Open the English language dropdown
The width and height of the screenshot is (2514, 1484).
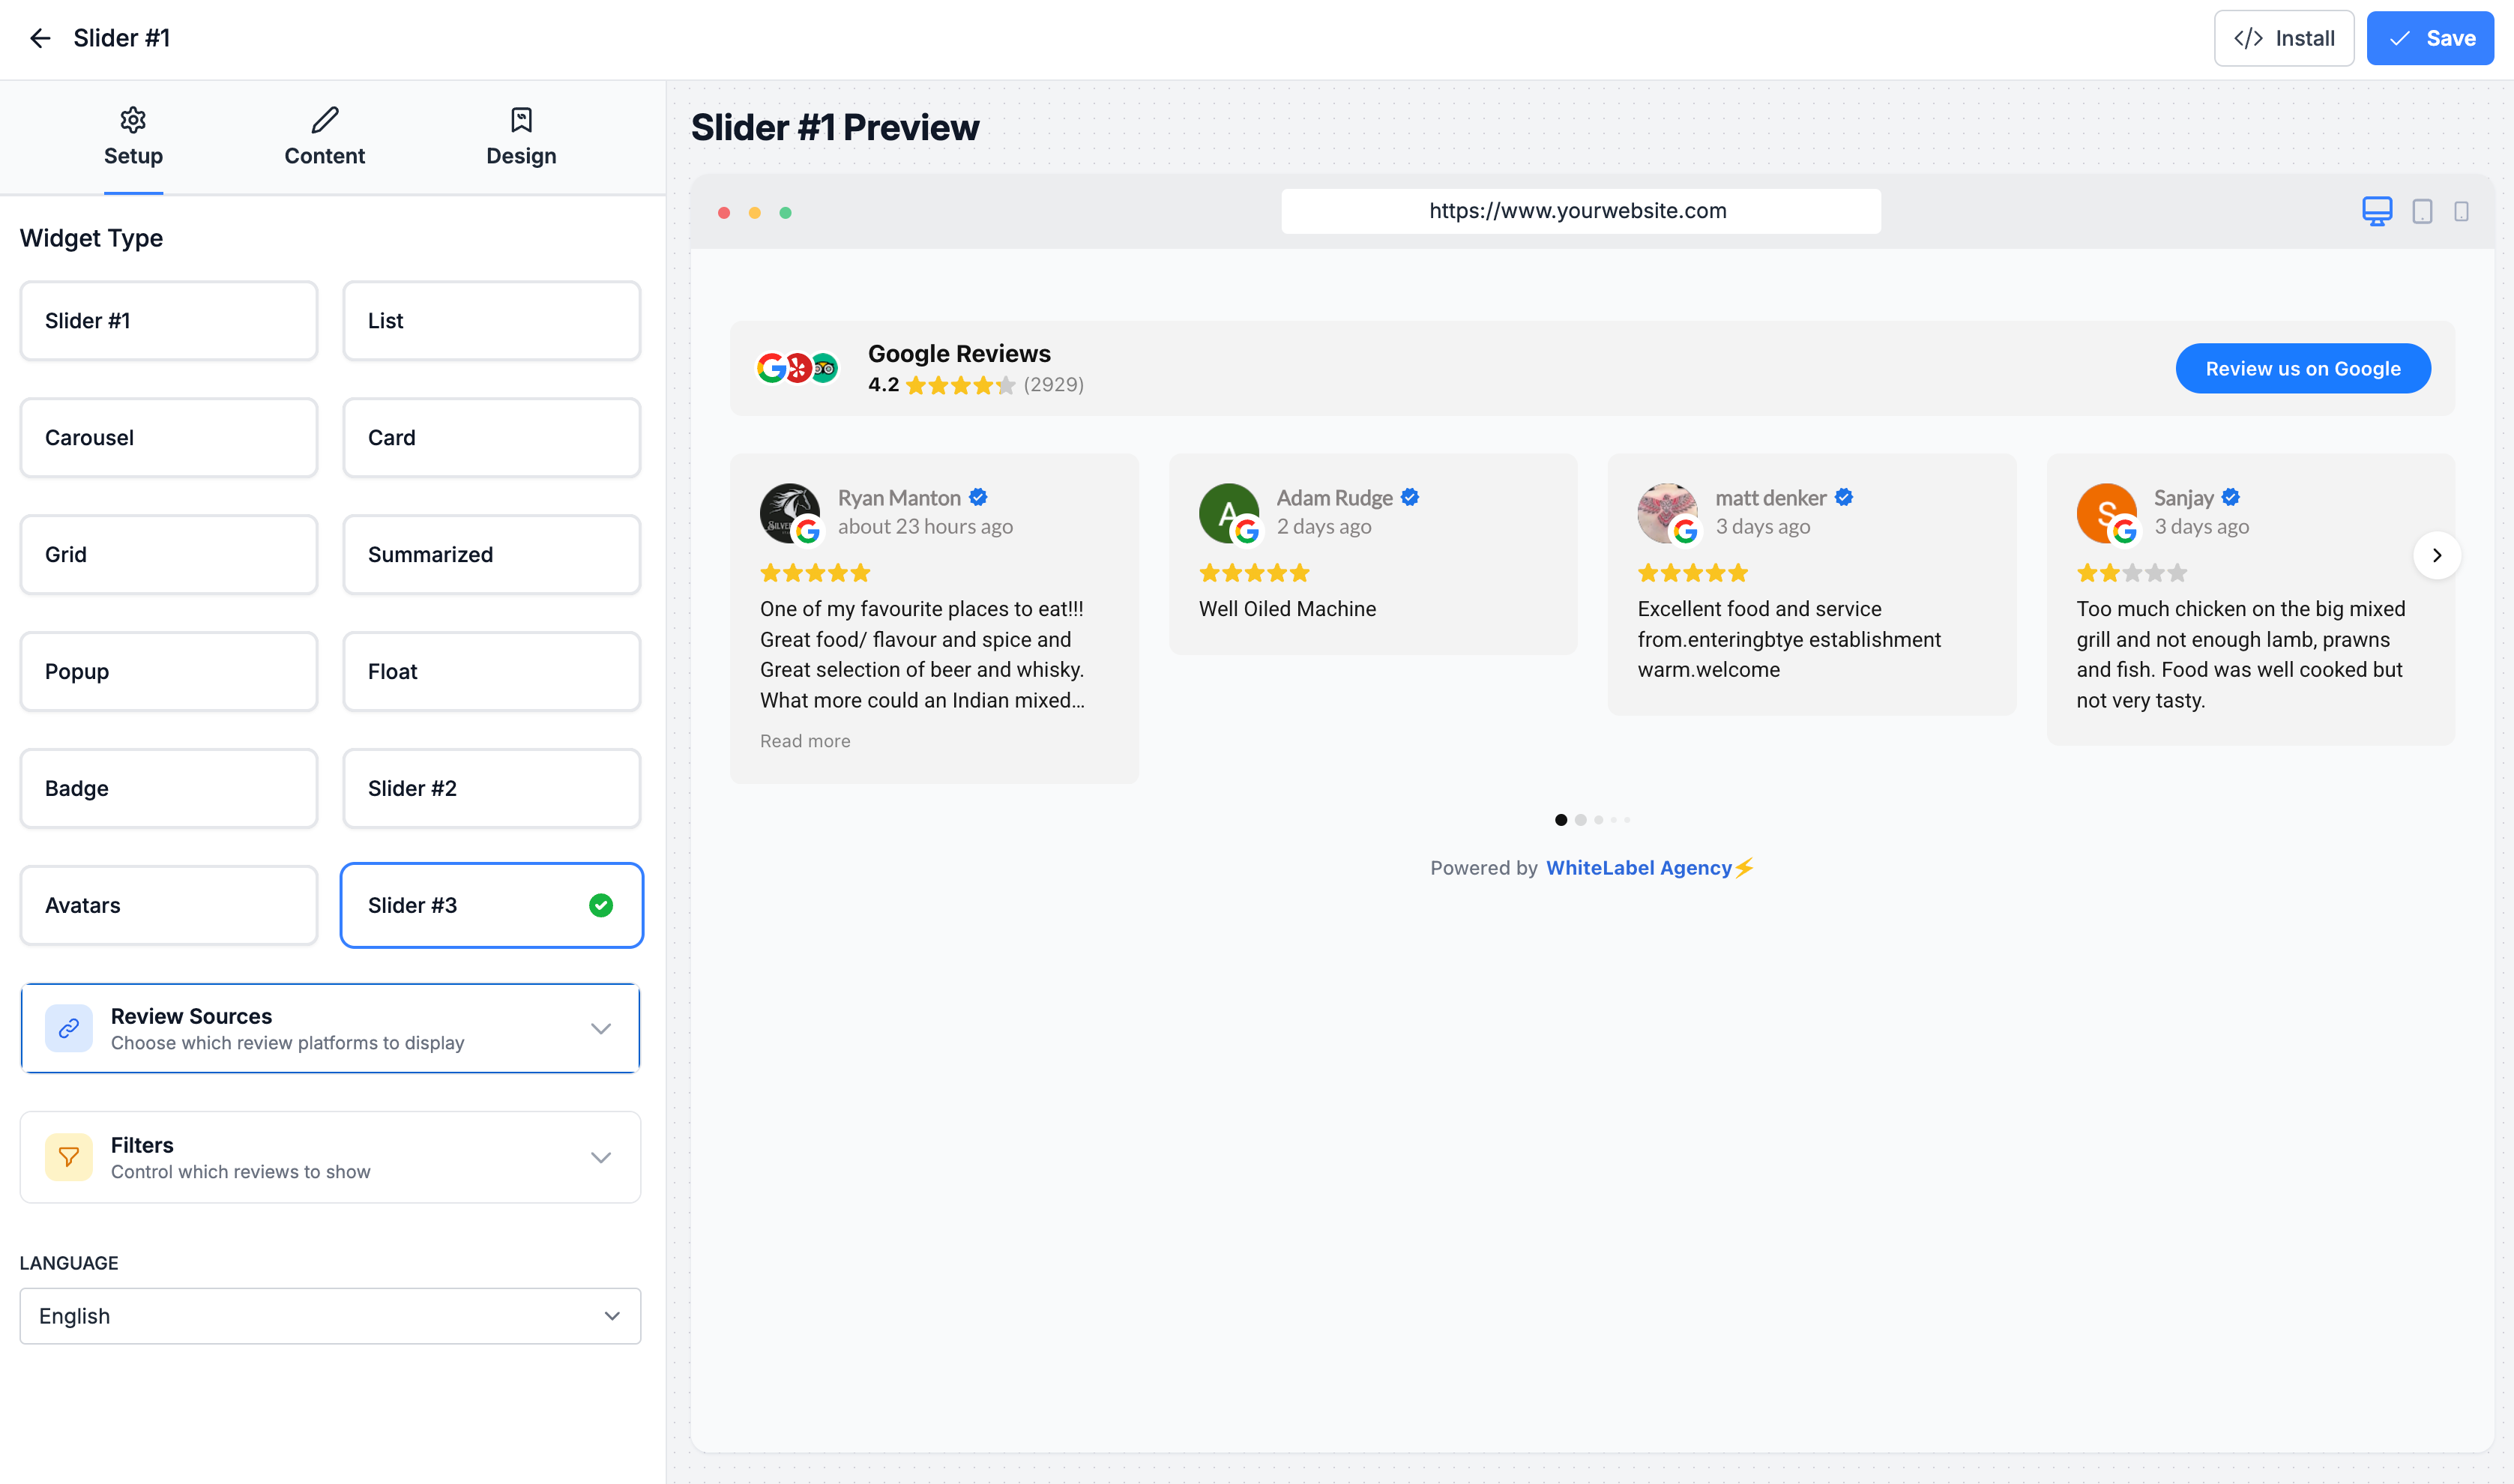(x=330, y=1316)
